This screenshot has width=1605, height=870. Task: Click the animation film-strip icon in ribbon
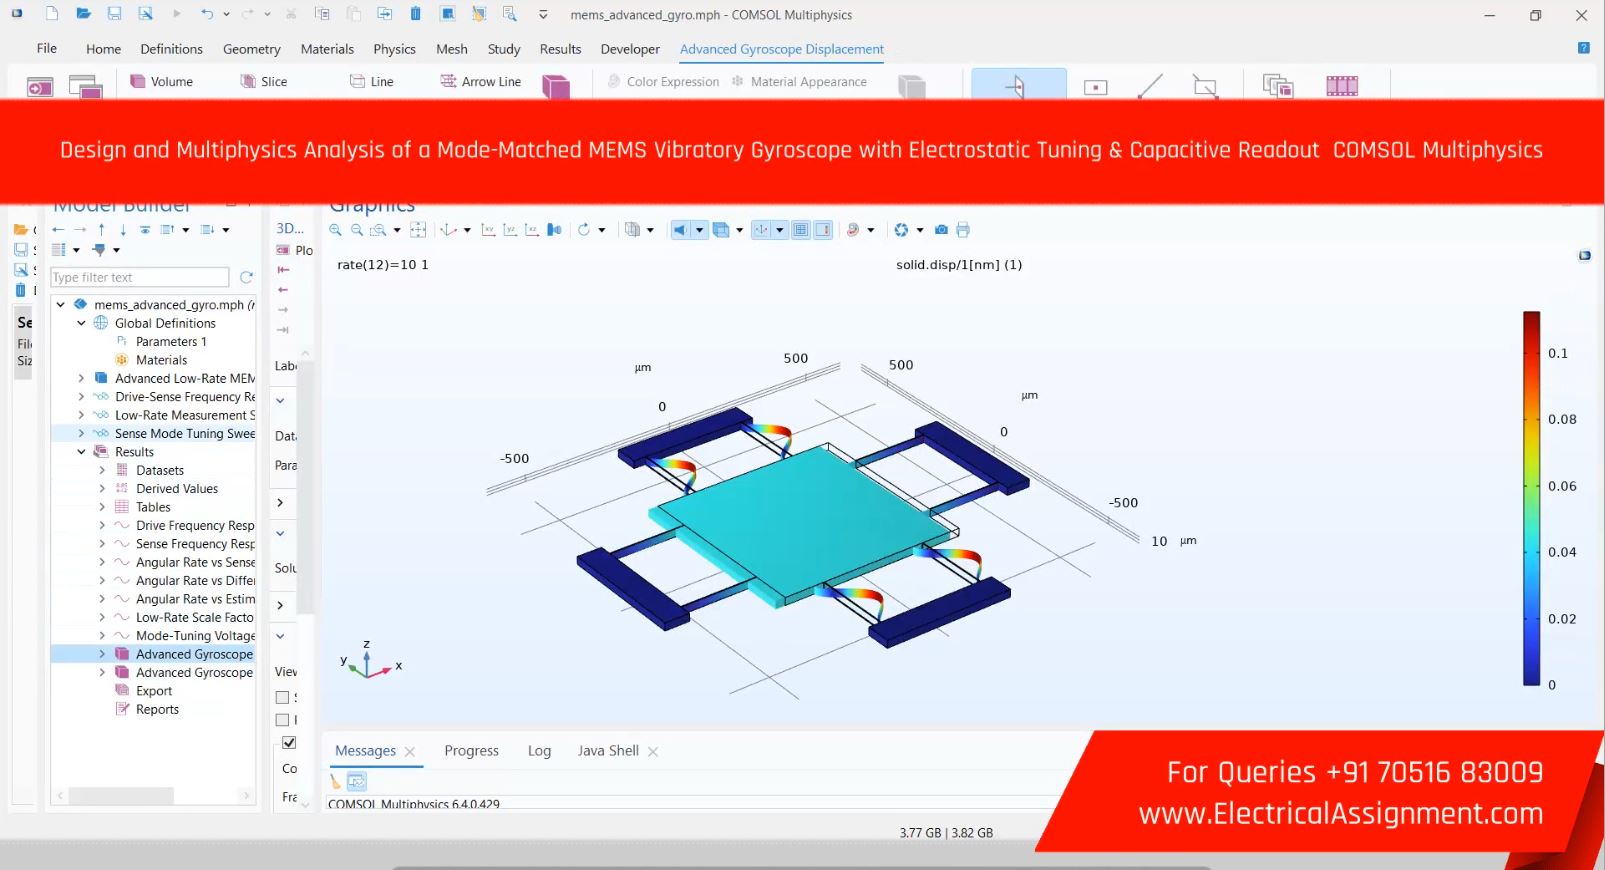[x=1342, y=86]
